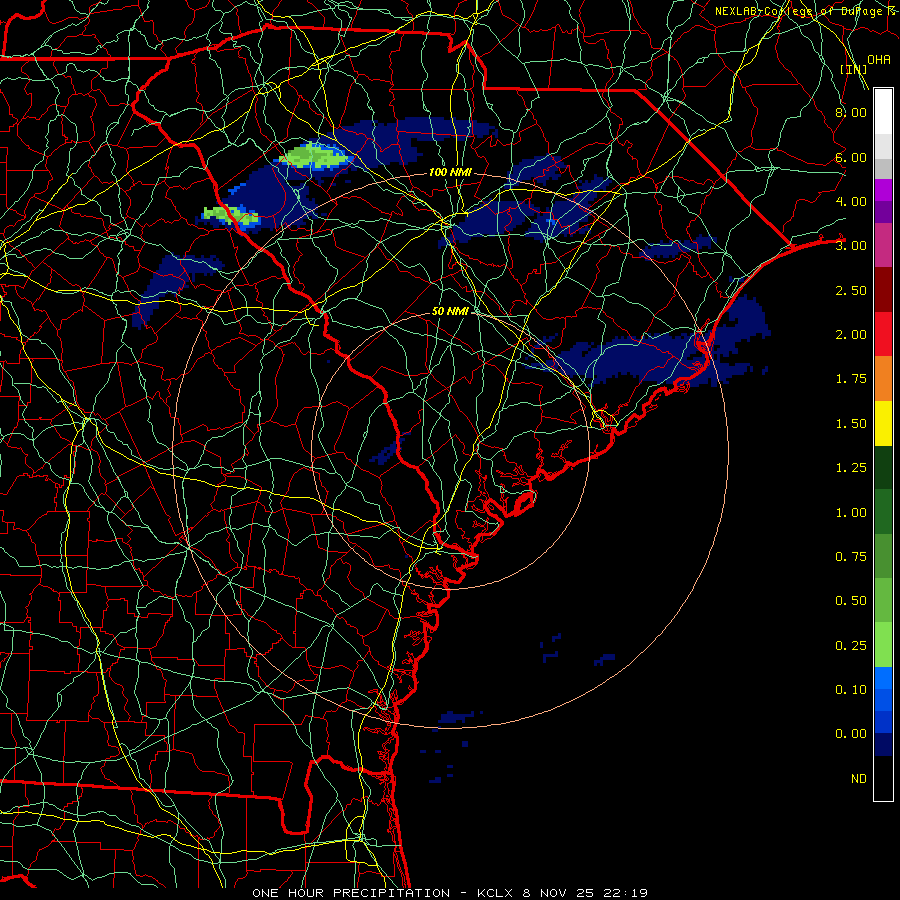Click the 1.75 legend value

click(x=851, y=379)
